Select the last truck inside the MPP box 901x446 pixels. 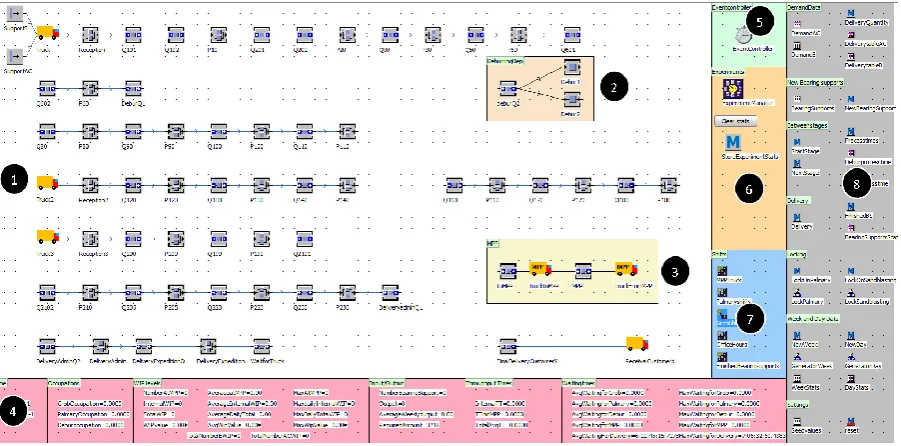click(626, 269)
